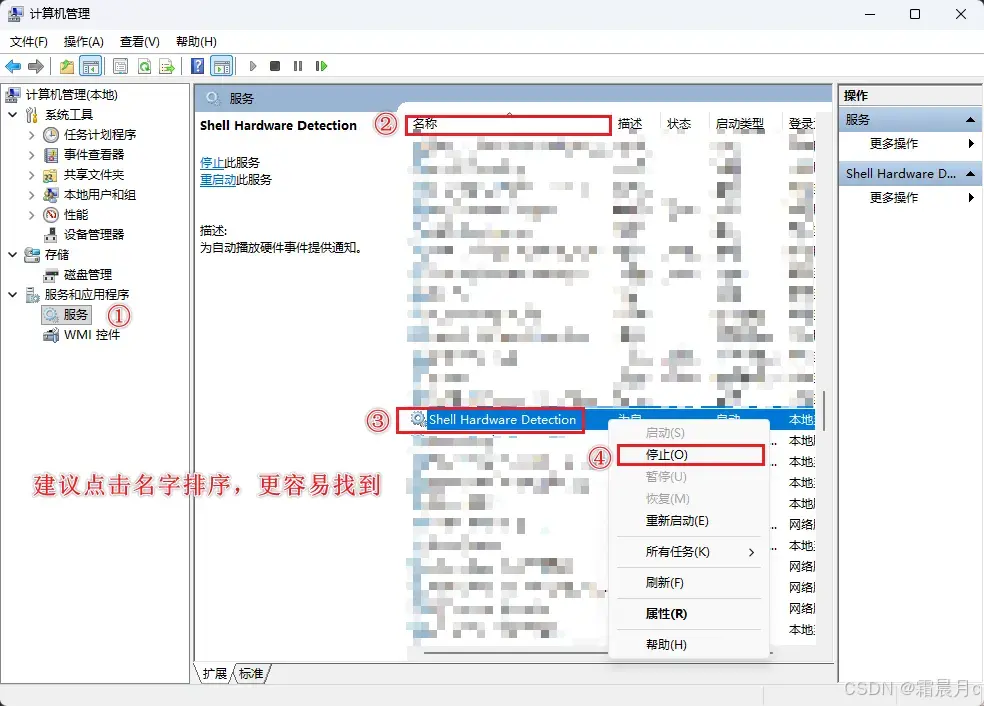The height and width of the screenshot is (706, 984).
Task: Select 共享文件夹 in the tree
Action: pos(94,174)
